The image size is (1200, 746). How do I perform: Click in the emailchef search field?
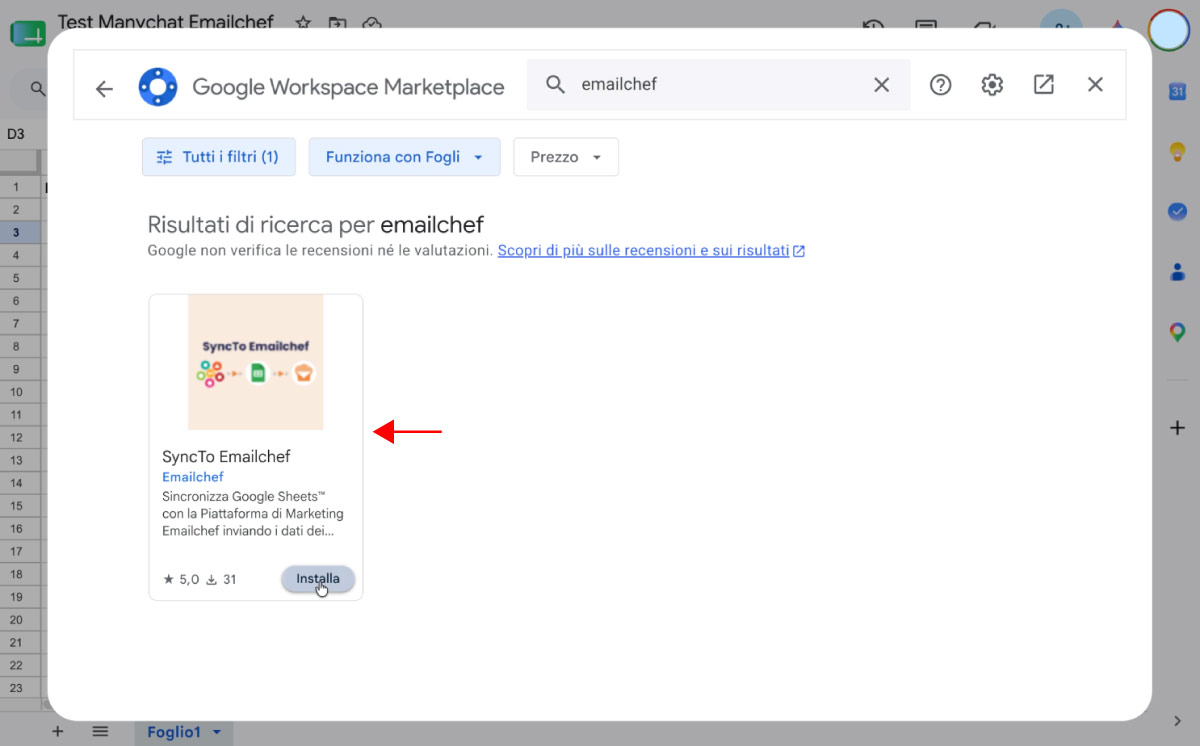tap(718, 85)
